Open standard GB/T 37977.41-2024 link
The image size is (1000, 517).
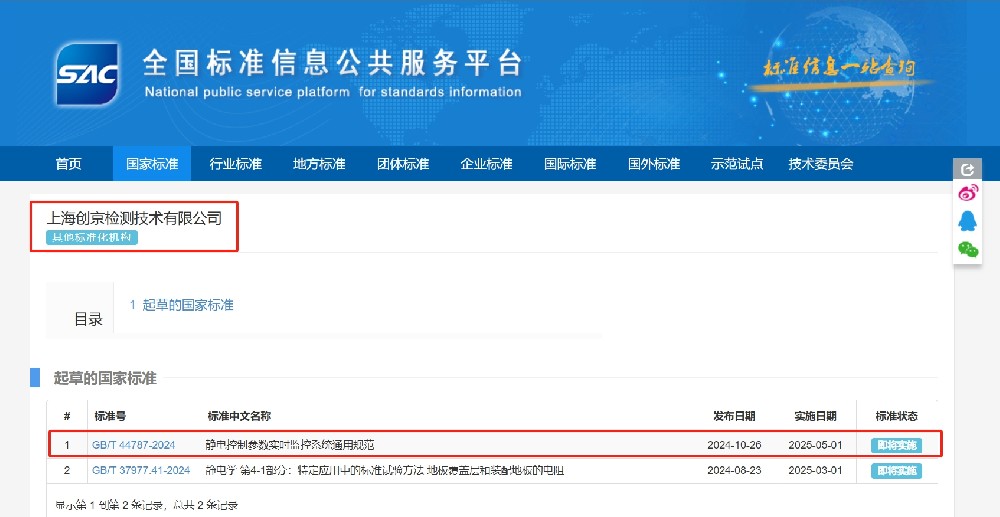[x=141, y=470]
